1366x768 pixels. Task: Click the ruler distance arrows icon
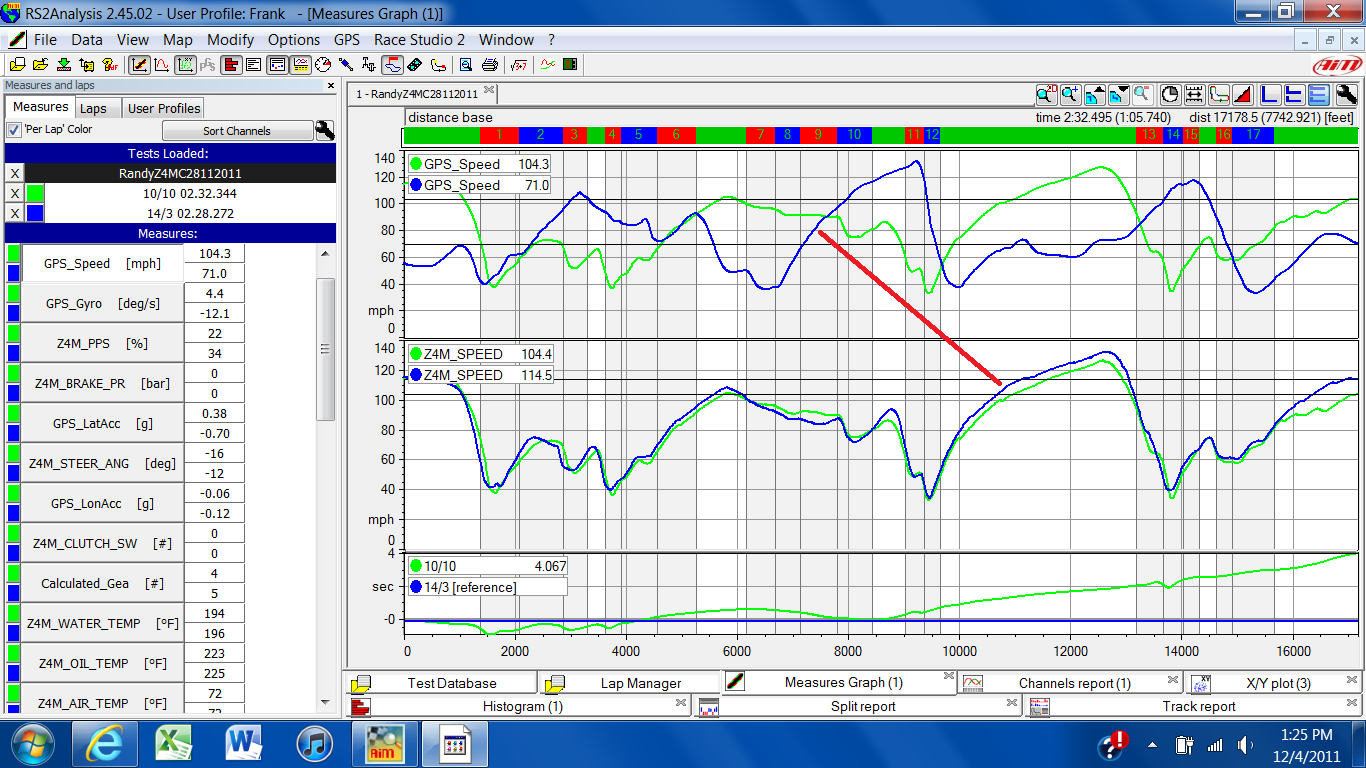coord(1194,95)
